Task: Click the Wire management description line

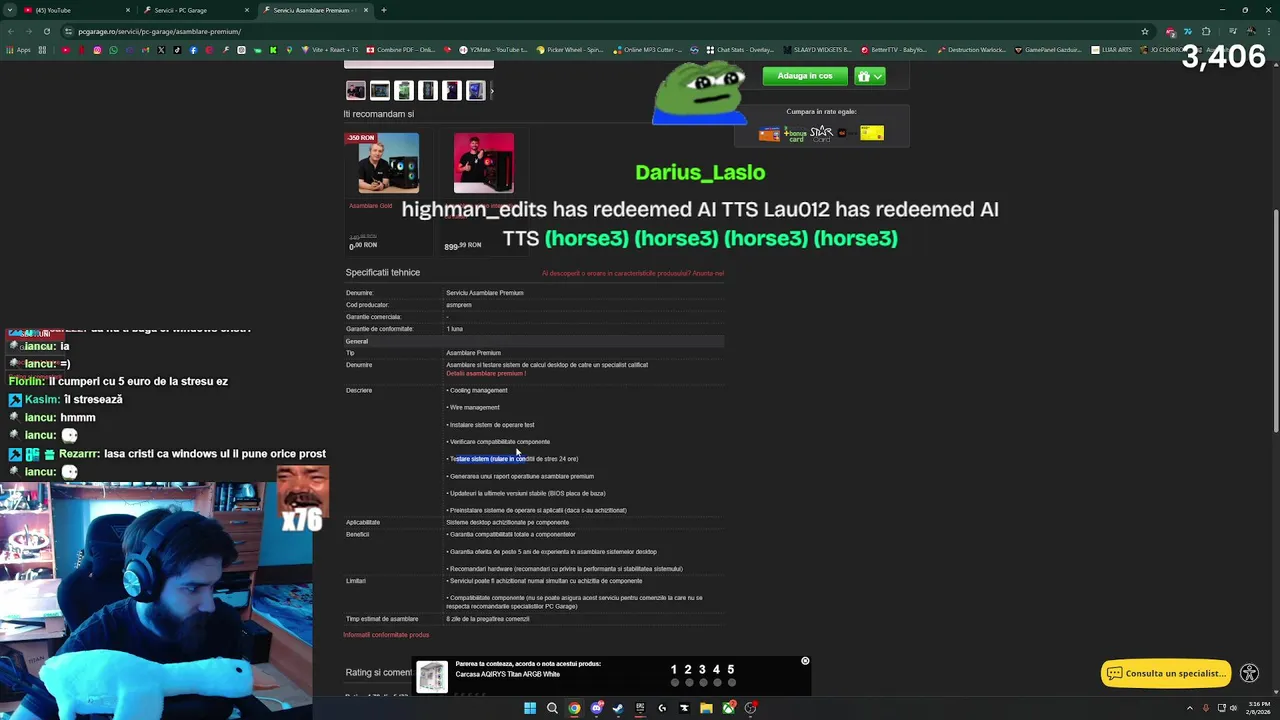Action: point(474,407)
